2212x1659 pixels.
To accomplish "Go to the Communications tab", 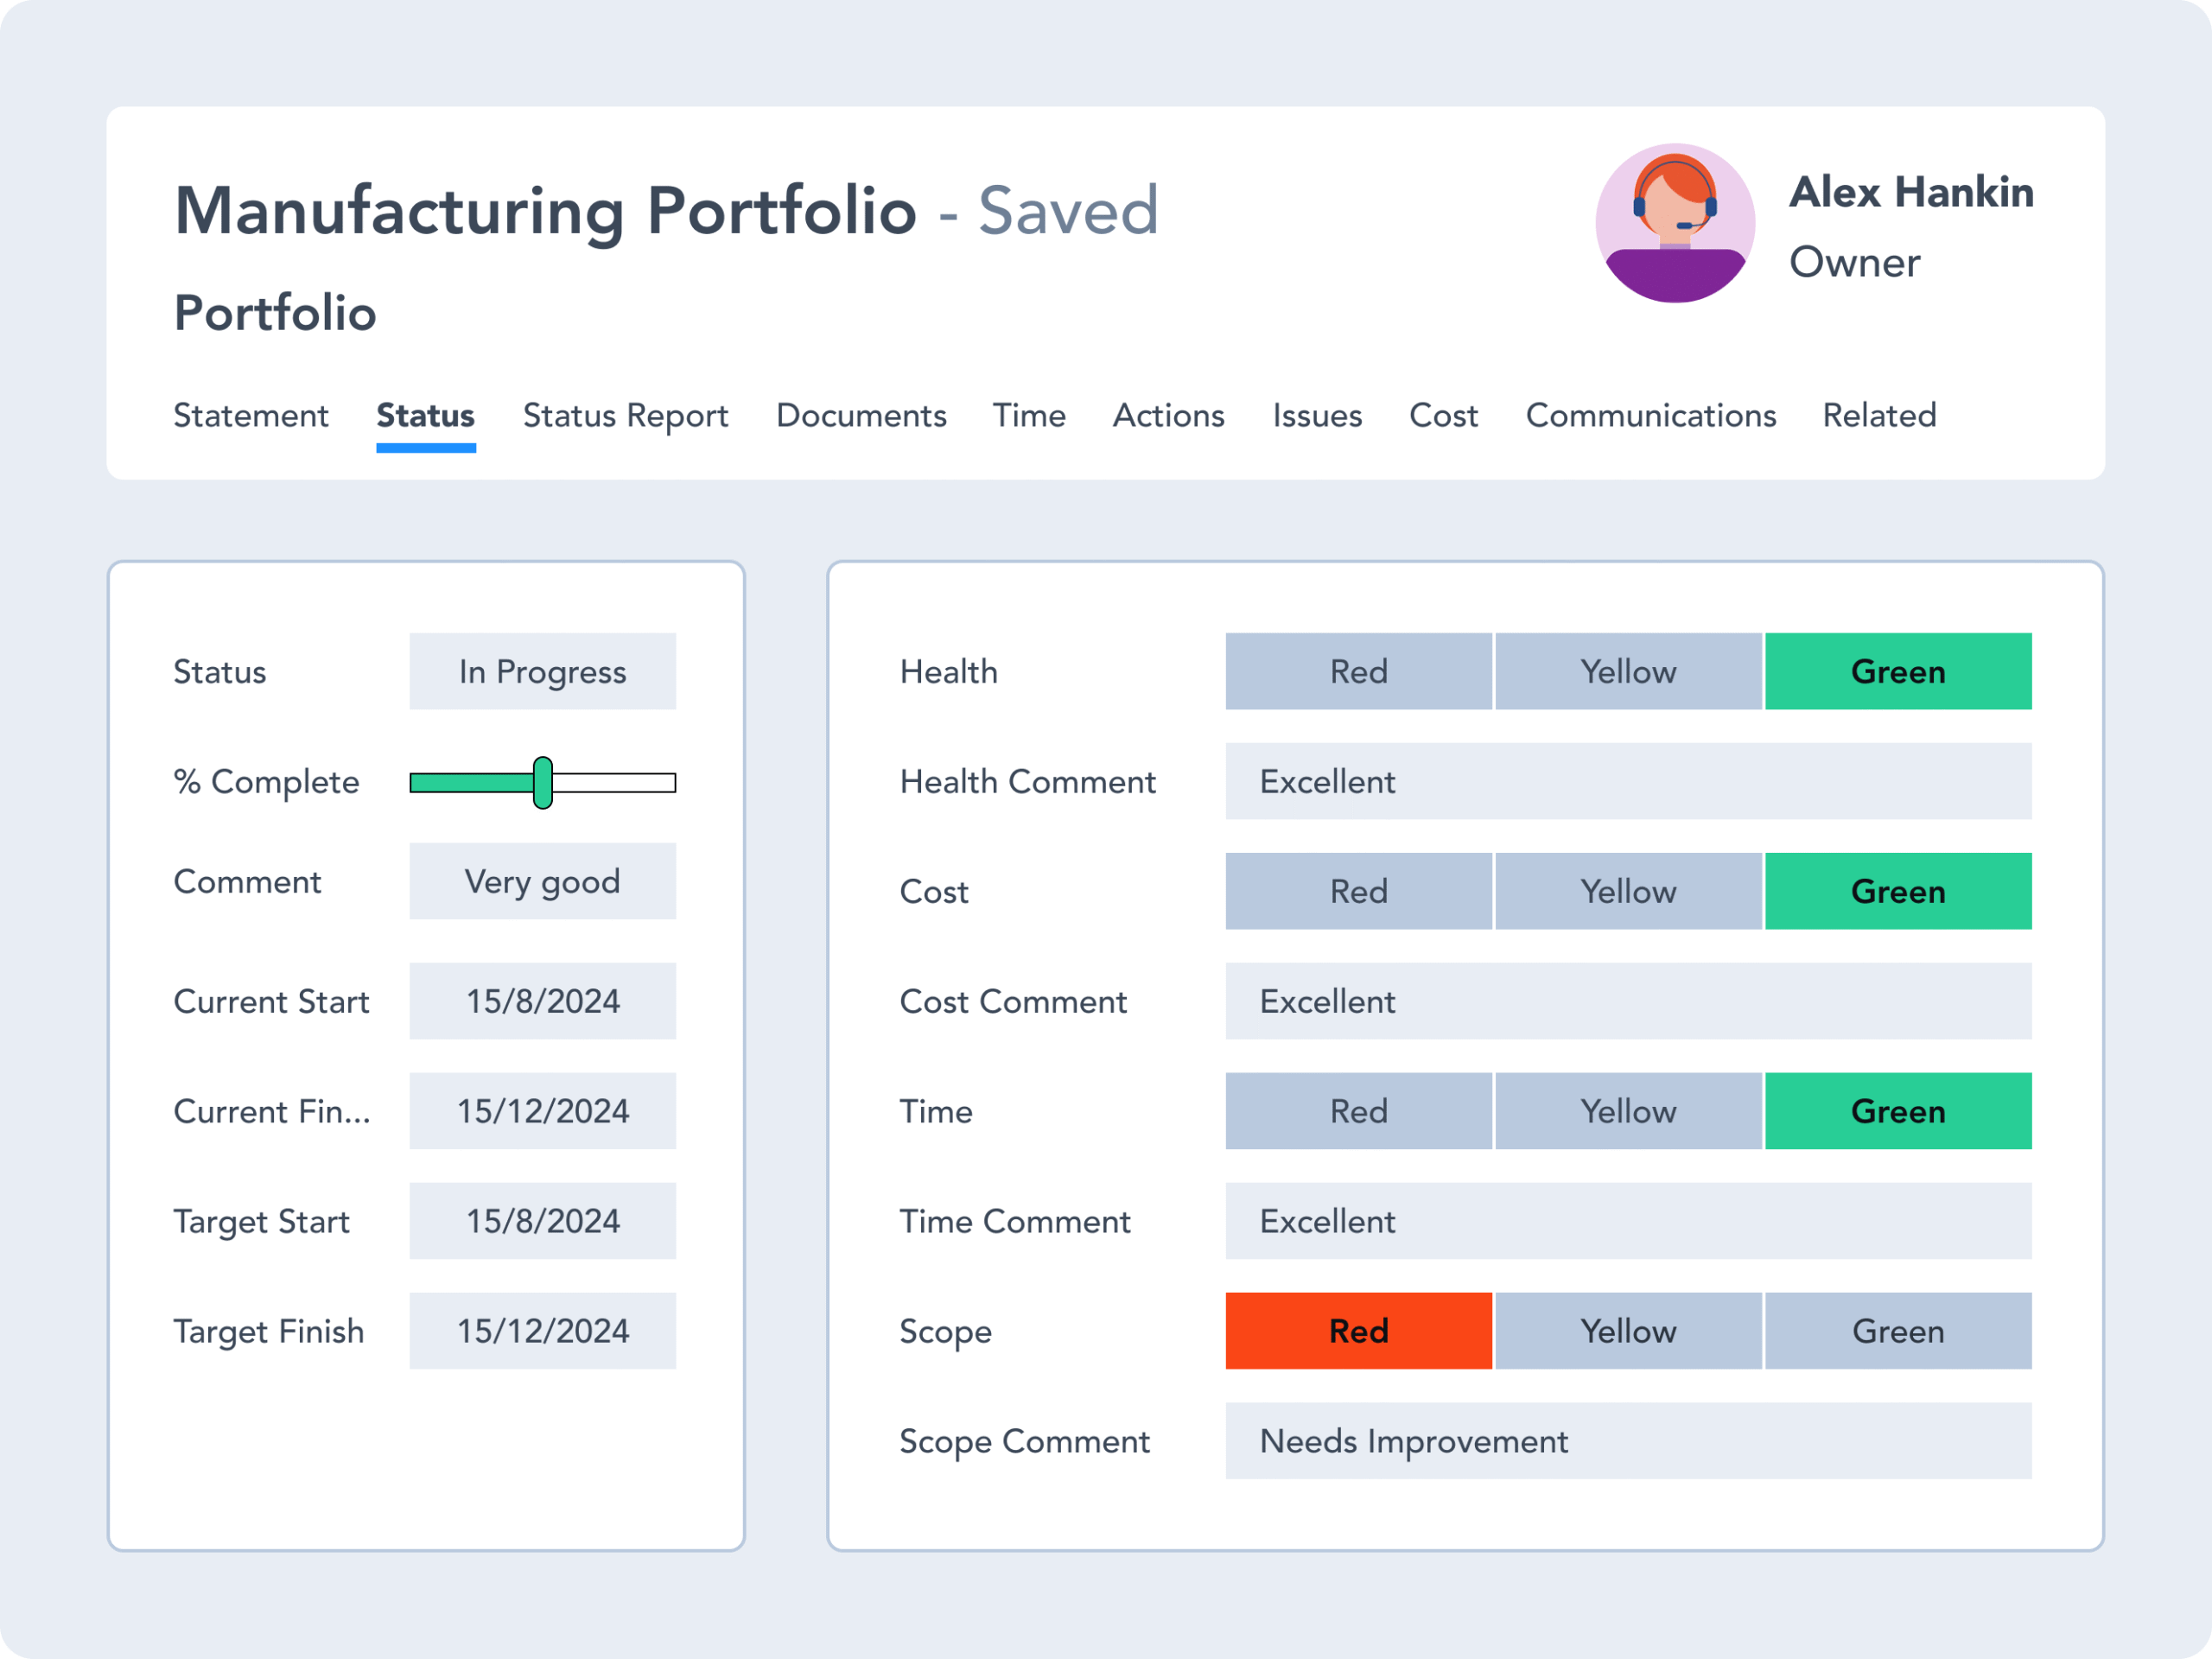I will [x=1650, y=415].
